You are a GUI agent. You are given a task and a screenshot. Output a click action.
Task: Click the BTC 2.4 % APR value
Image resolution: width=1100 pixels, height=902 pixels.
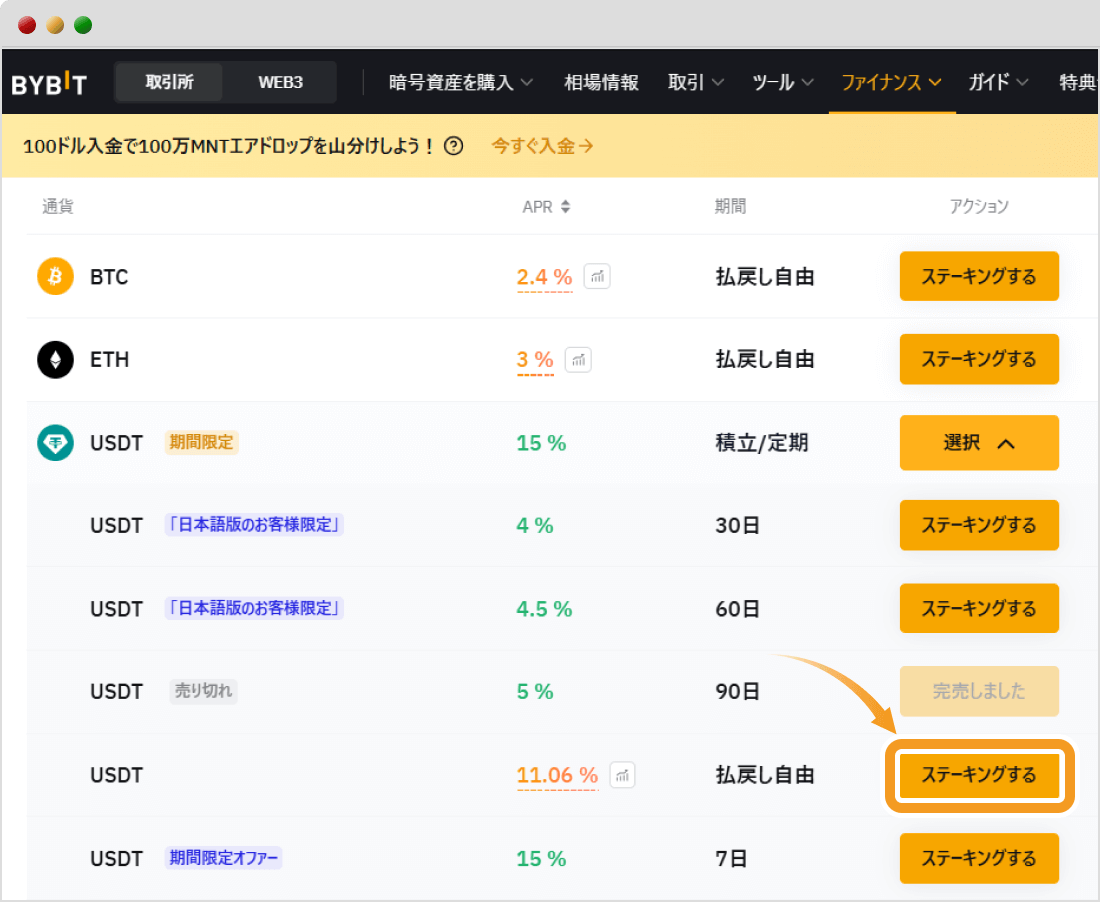click(544, 277)
